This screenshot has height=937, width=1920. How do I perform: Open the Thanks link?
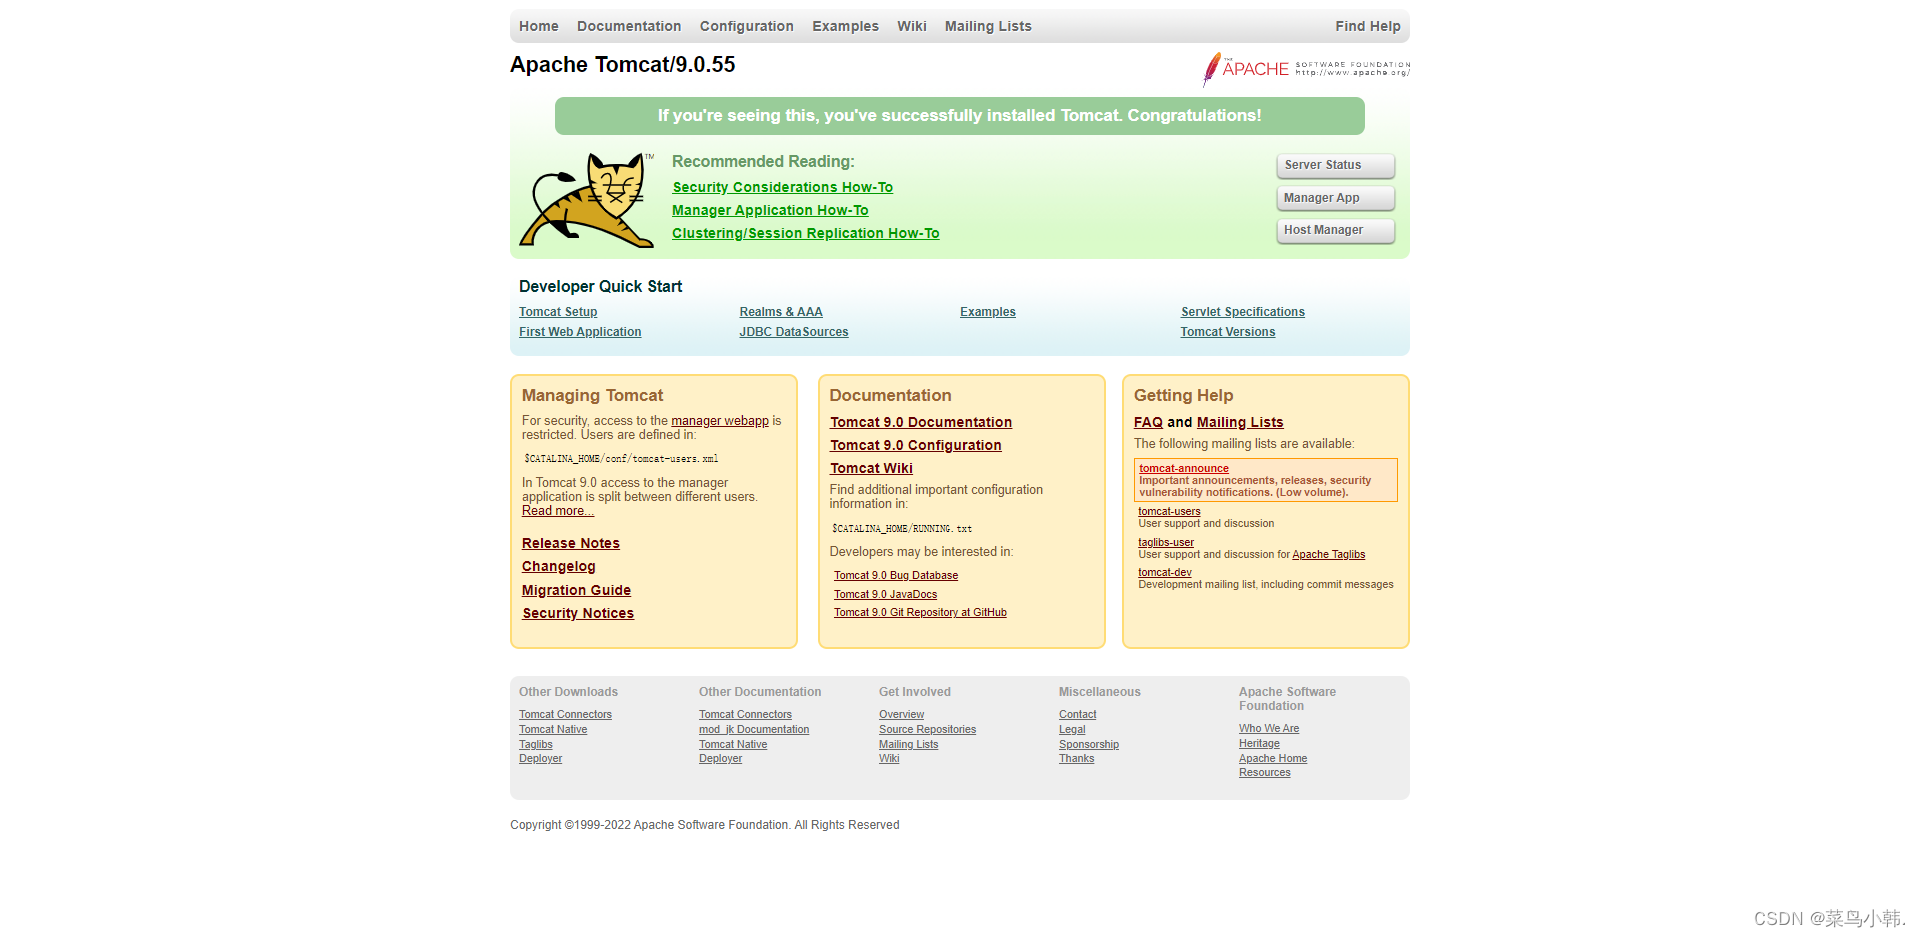pos(1076,759)
